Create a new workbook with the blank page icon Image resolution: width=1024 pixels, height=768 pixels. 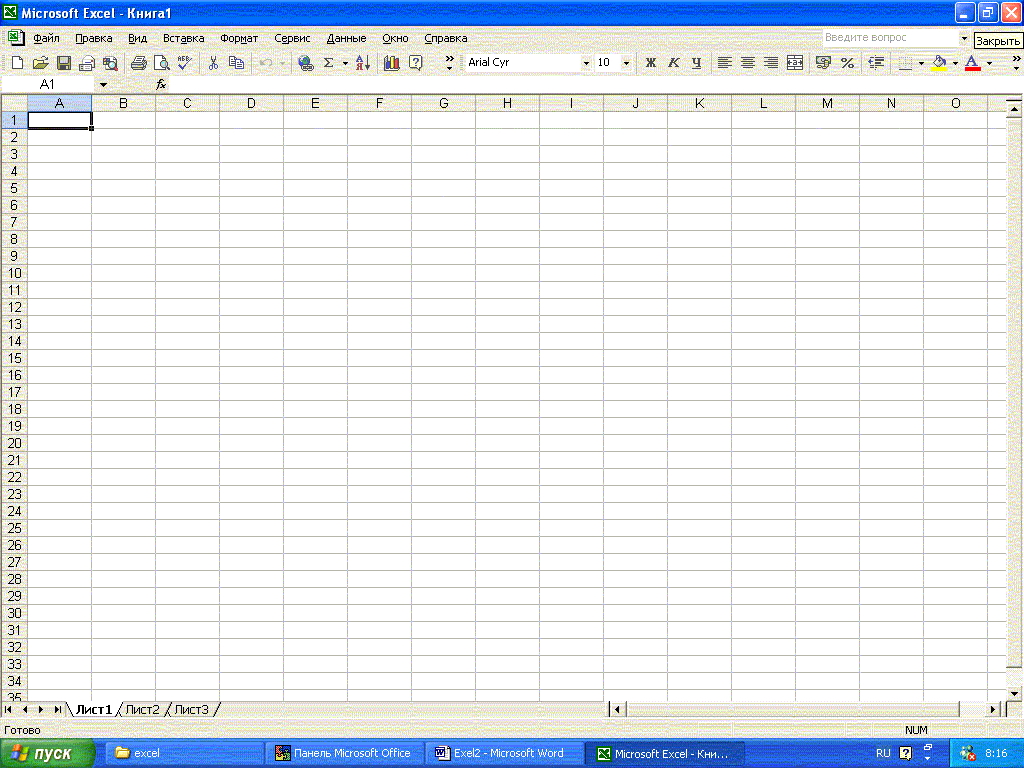click(x=18, y=63)
